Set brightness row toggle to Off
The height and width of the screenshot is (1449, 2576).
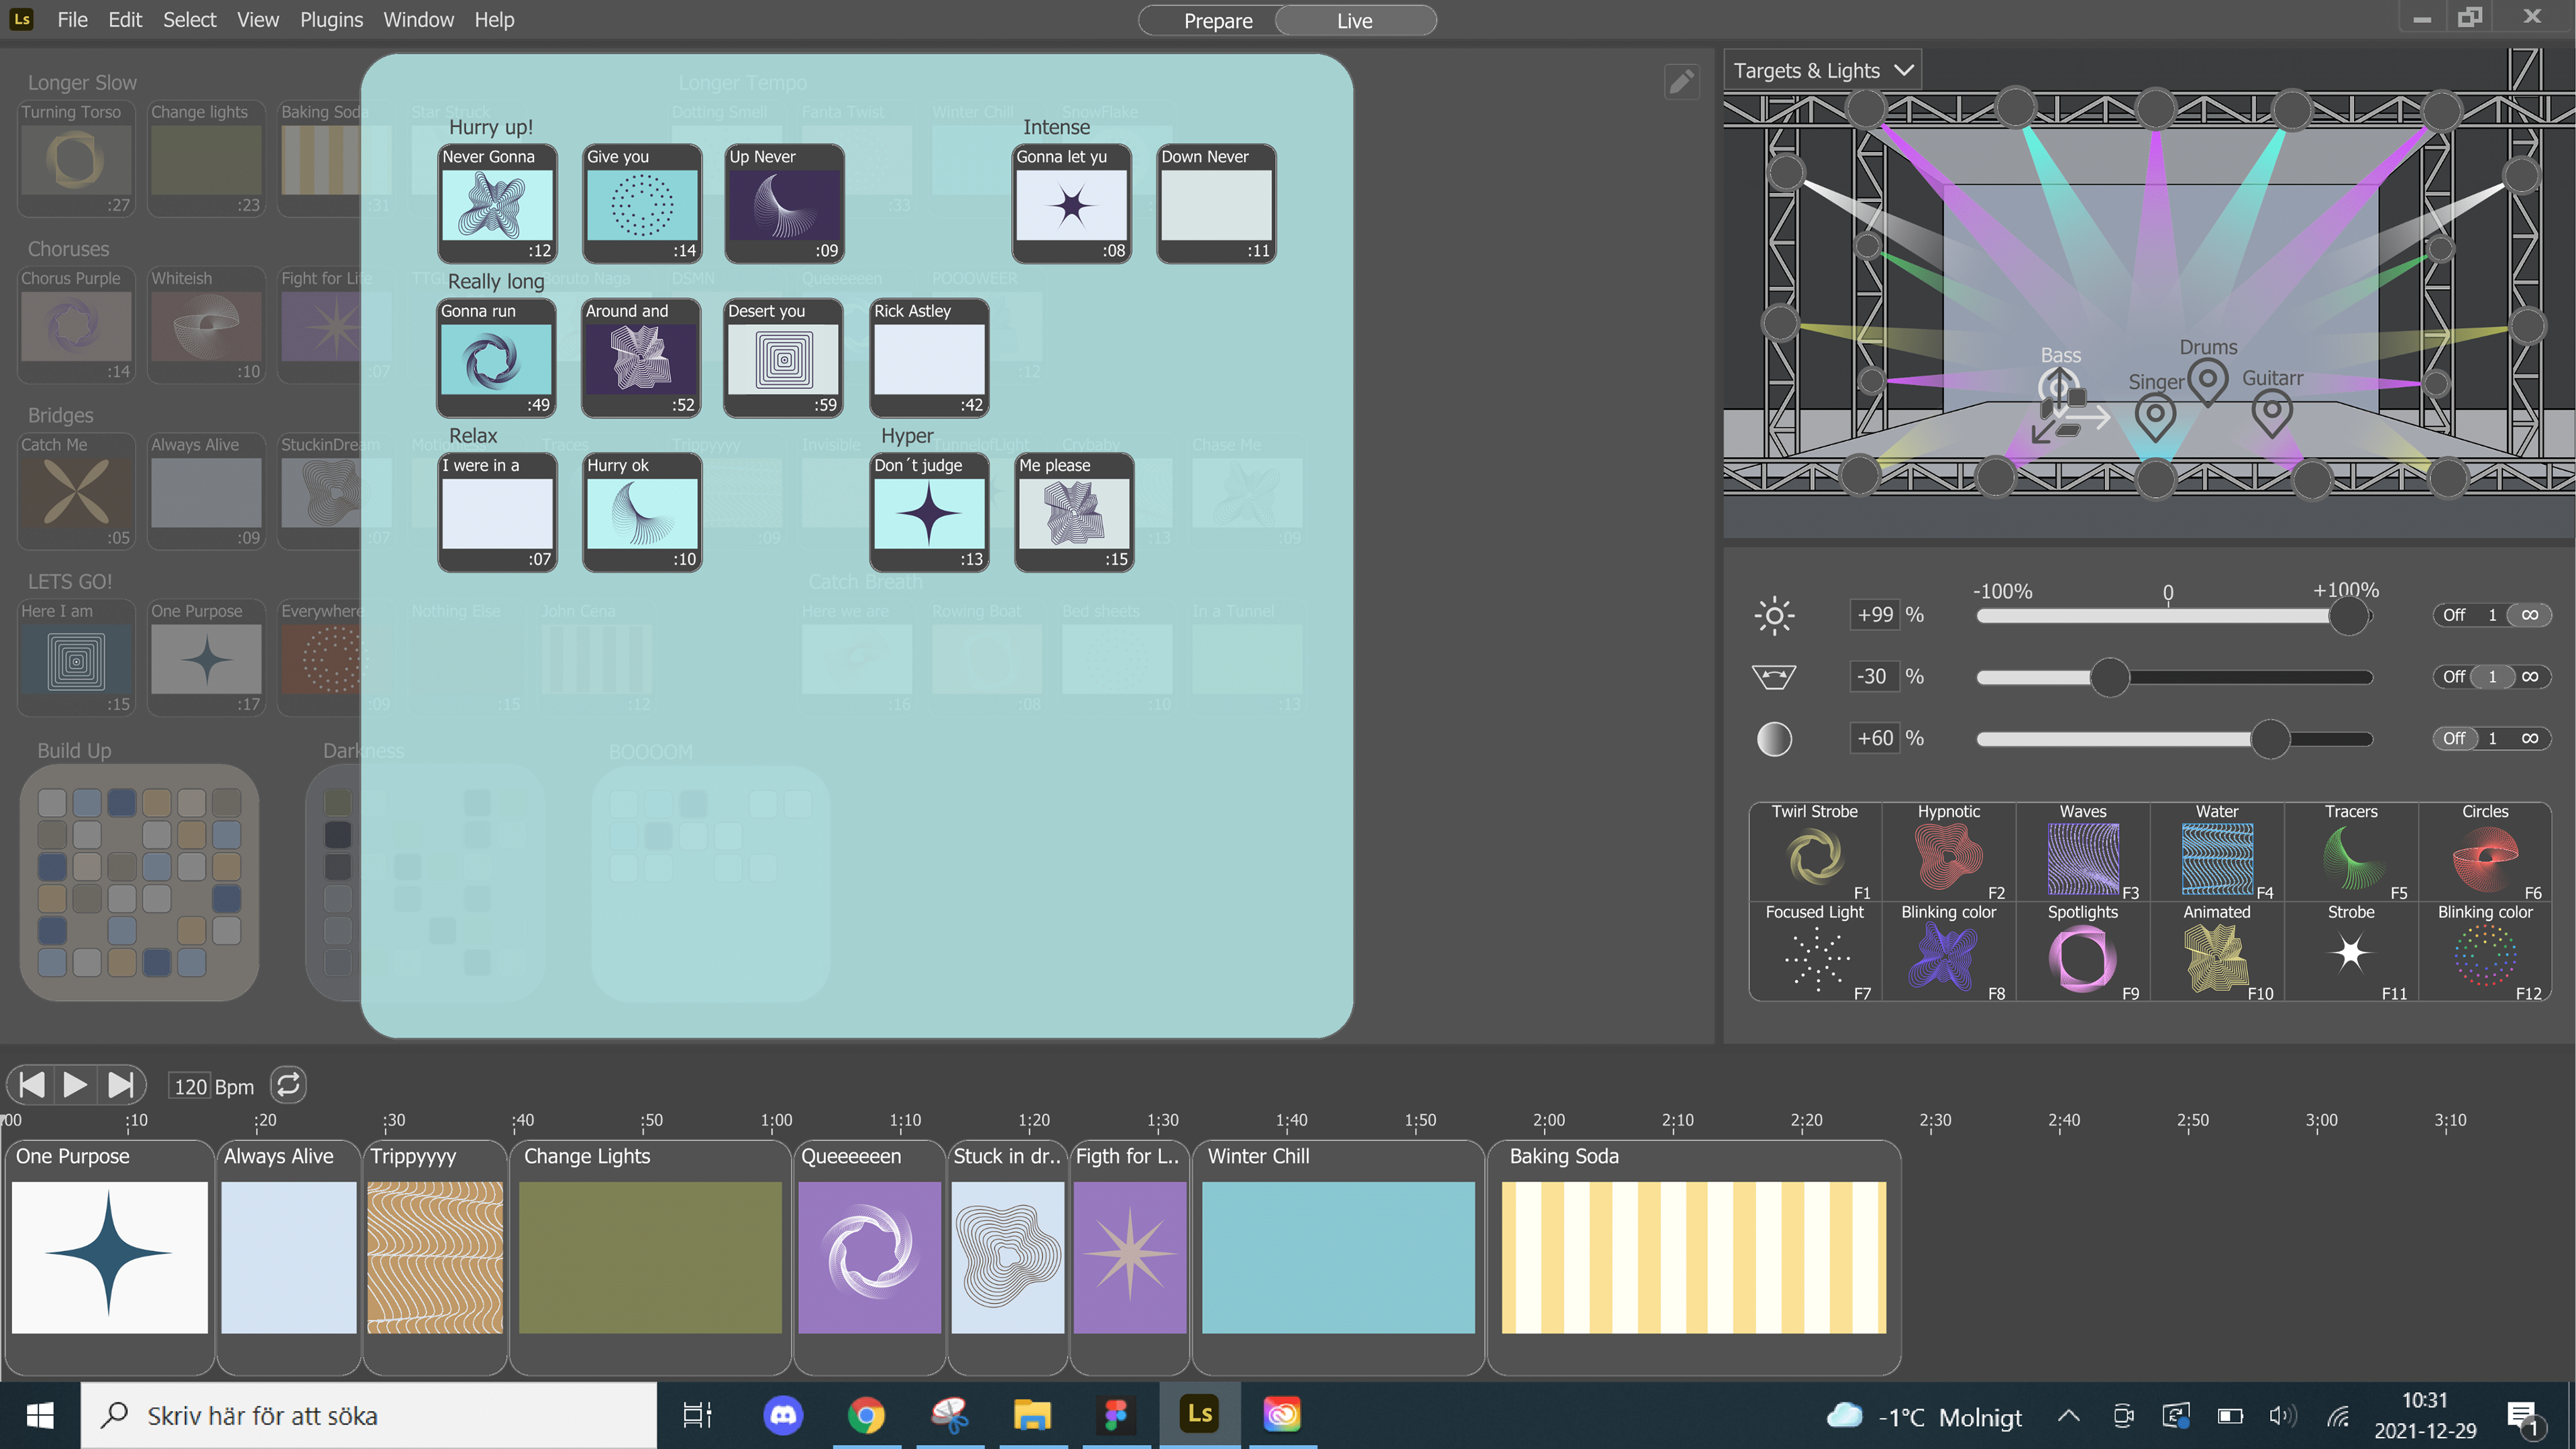tap(2454, 615)
